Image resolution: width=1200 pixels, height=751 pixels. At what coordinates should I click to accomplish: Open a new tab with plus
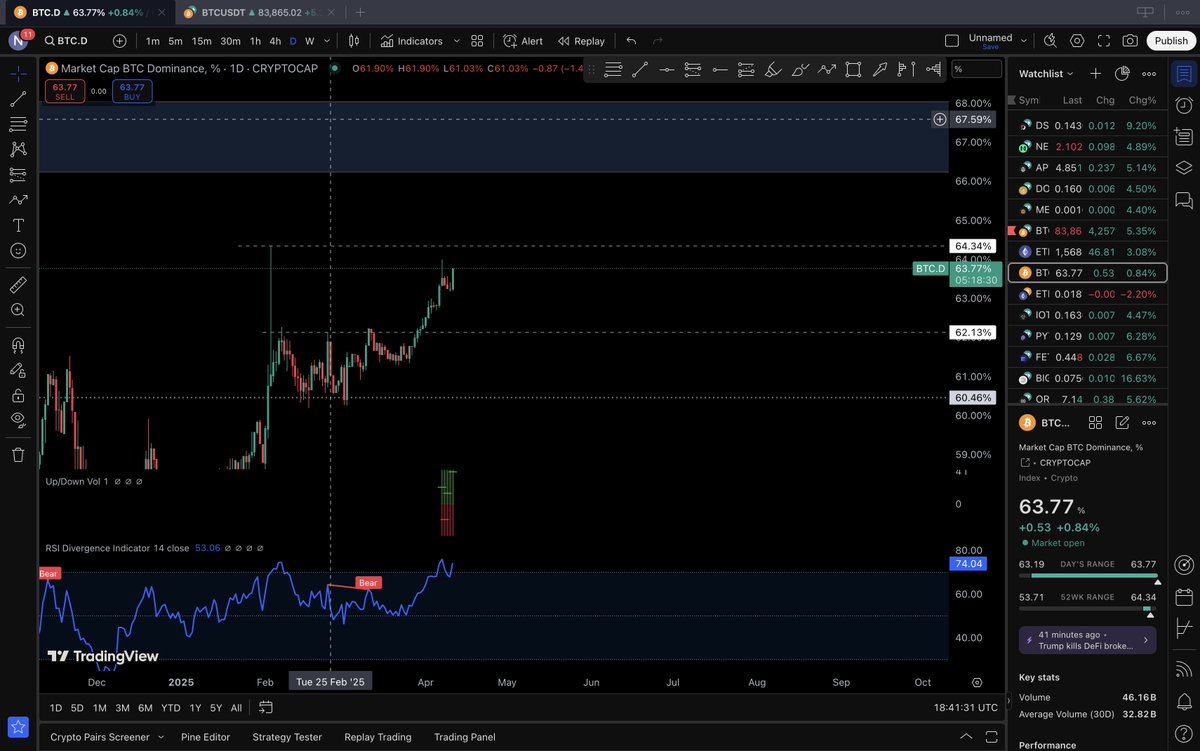(x=360, y=12)
